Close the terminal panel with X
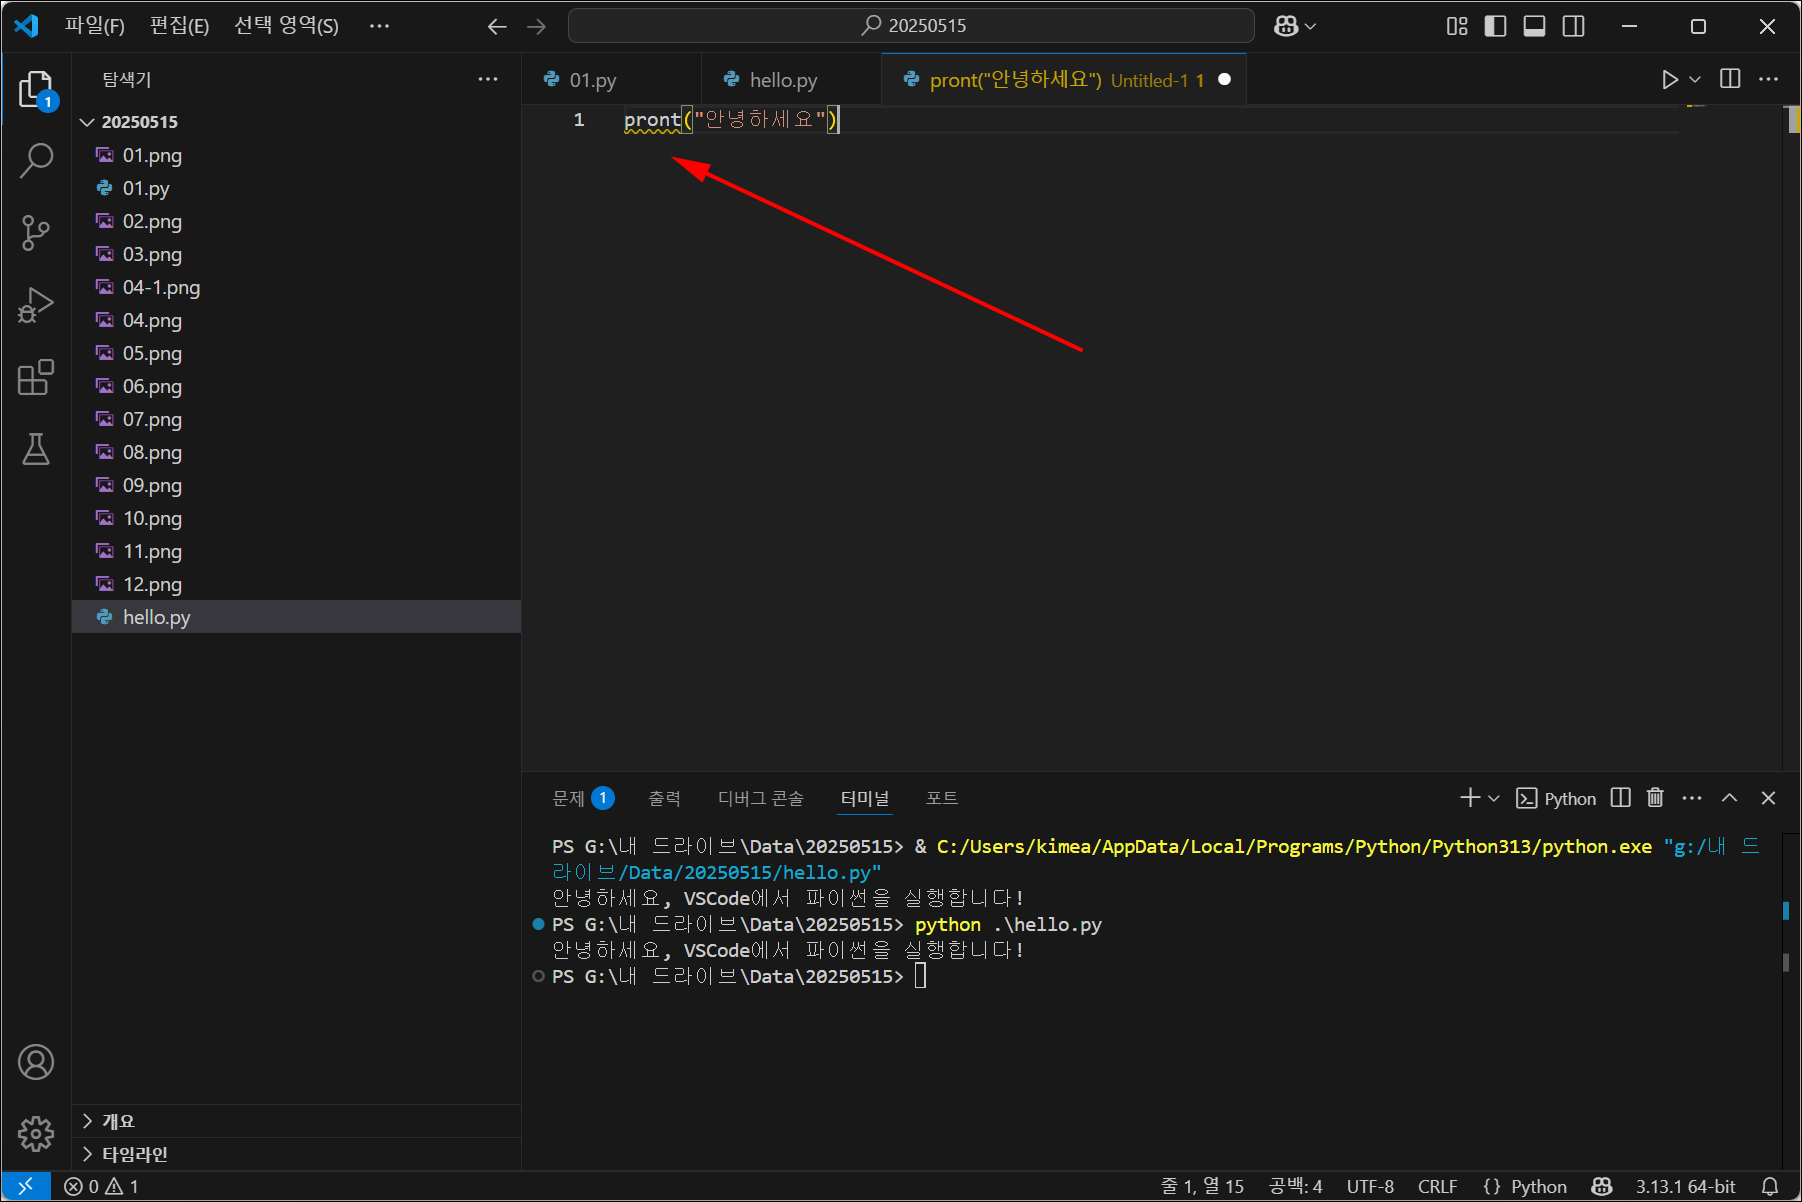1802x1202 pixels. coord(1768,798)
